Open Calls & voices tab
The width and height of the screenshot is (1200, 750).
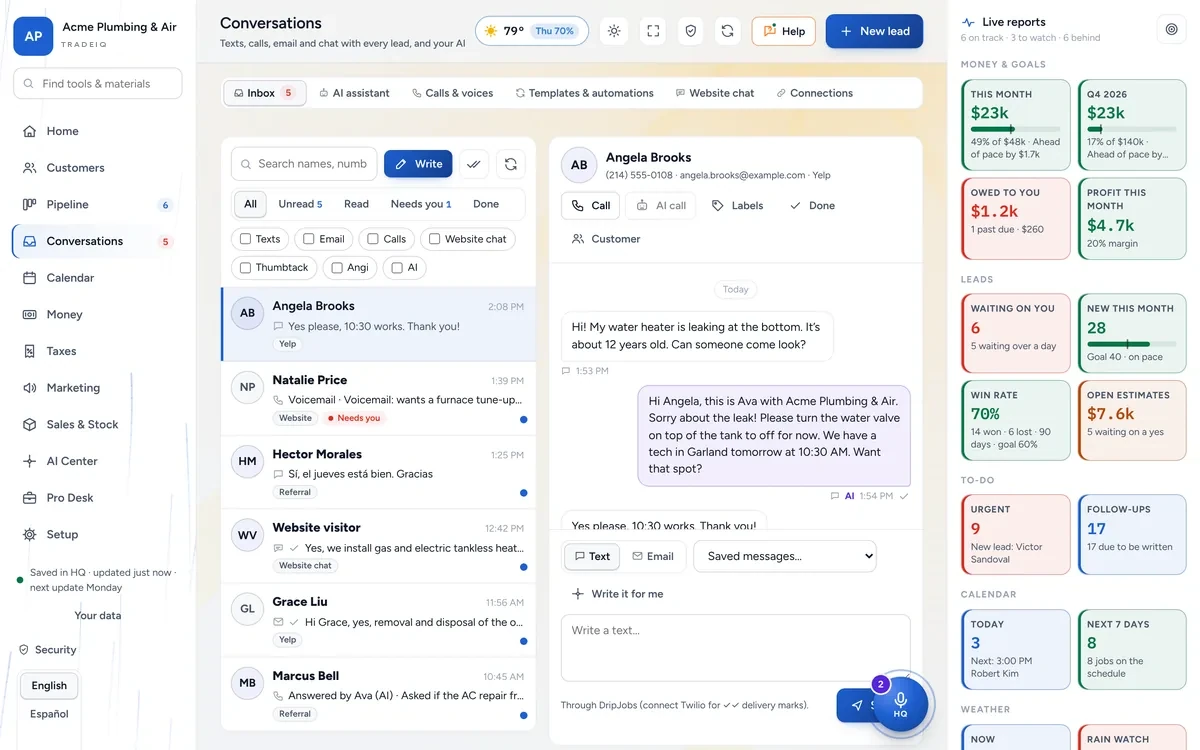click(453, 93)
